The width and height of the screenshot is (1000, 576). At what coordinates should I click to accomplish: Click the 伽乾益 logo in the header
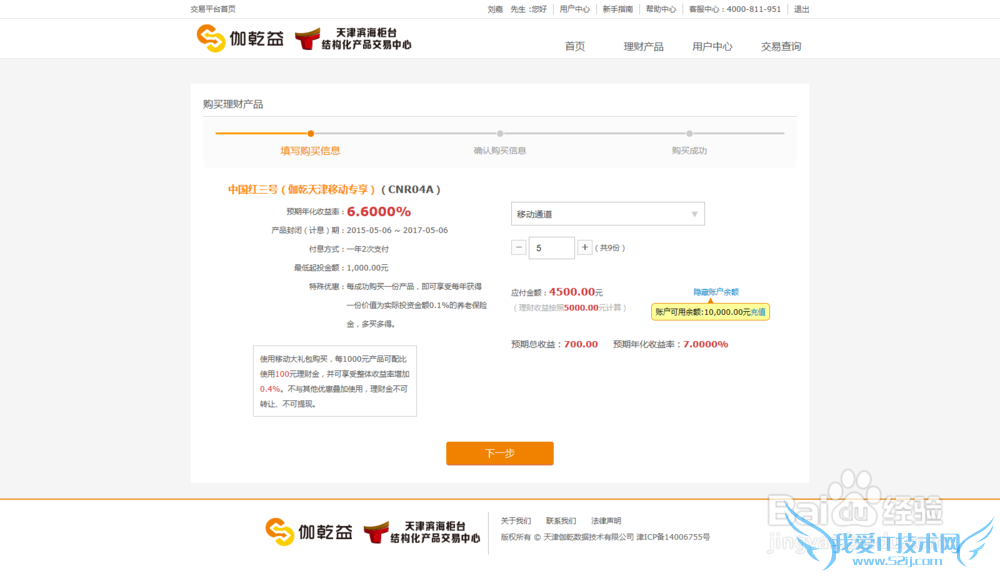[240, 39]
